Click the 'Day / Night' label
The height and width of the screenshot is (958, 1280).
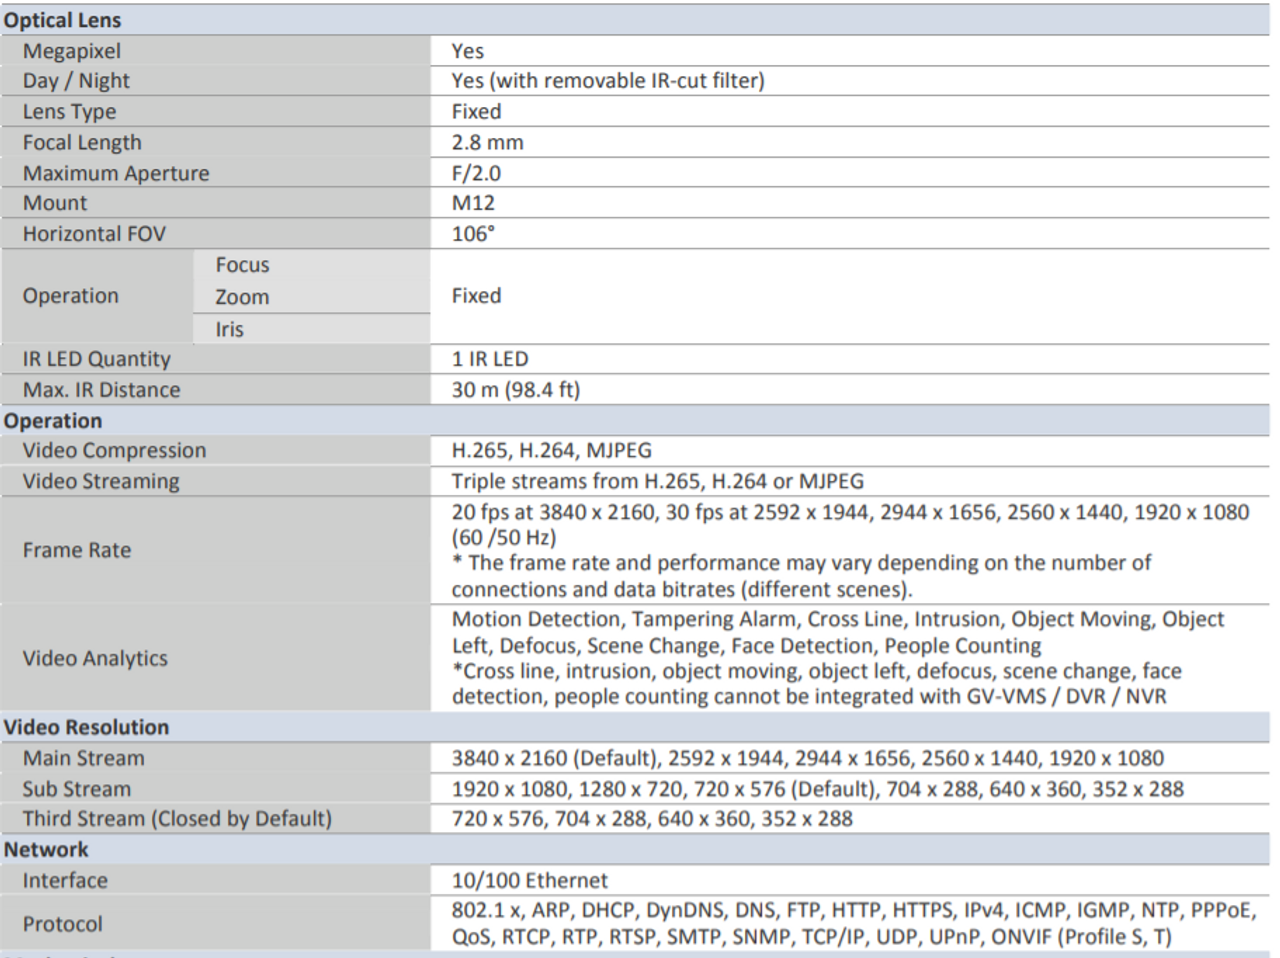coord(76,81)
